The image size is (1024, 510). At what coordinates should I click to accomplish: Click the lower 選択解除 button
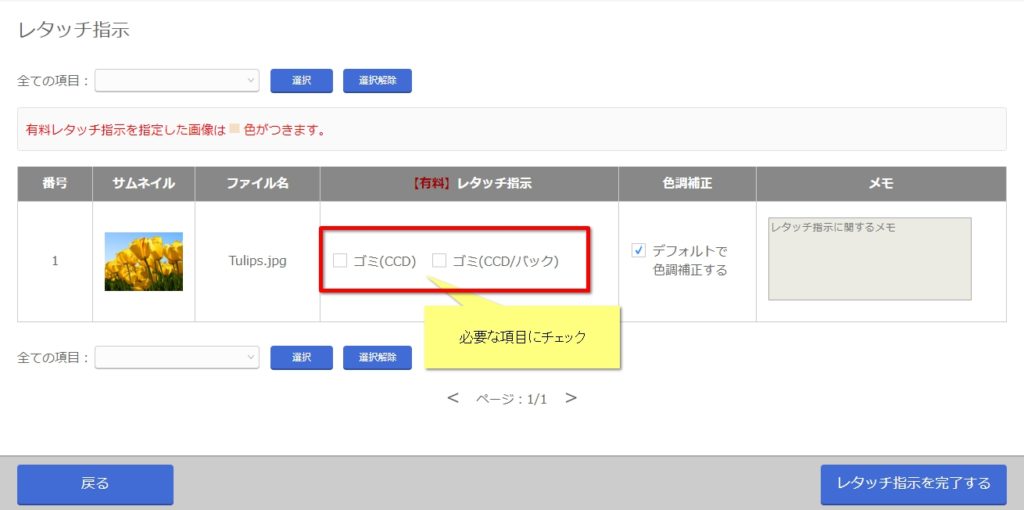377,358
